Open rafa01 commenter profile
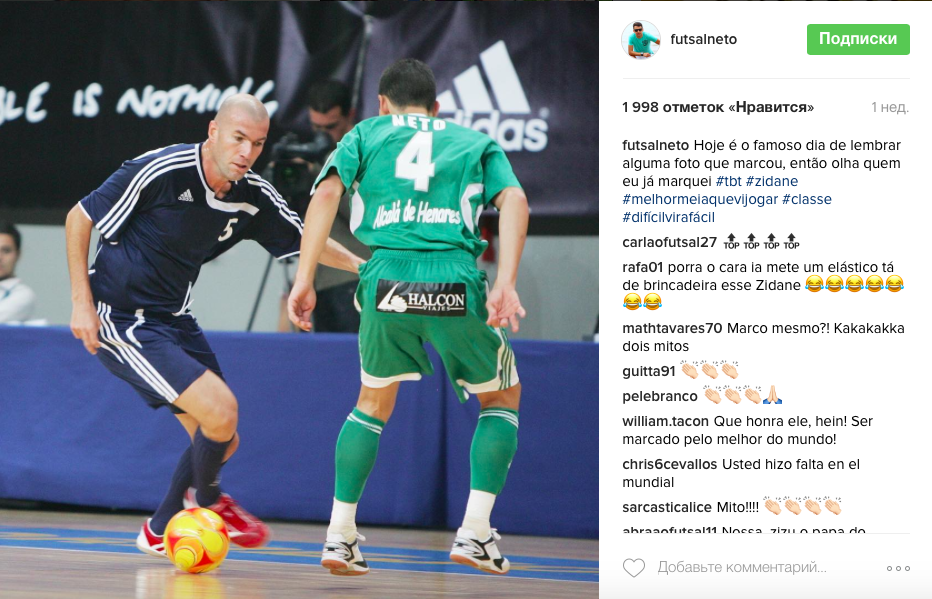The image size is (932, 599). coord(643,267)
